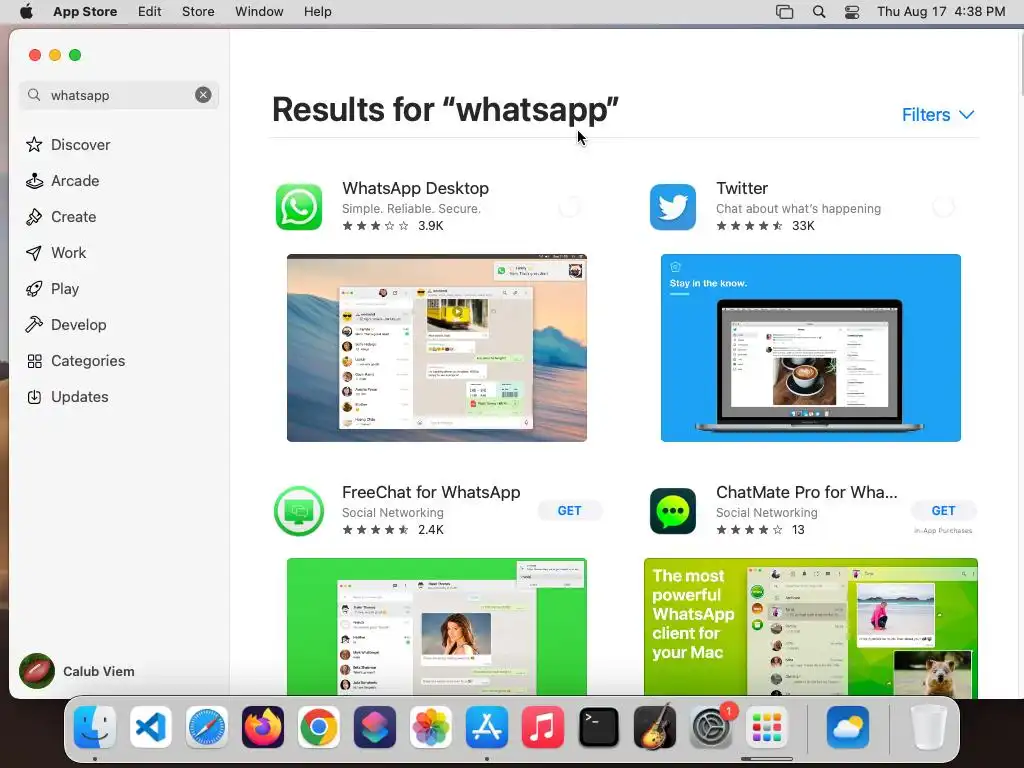Viewport: 1024px width, 768px height.
Task: Click Calub Viem profile avatar
Action: pos(37,671)
